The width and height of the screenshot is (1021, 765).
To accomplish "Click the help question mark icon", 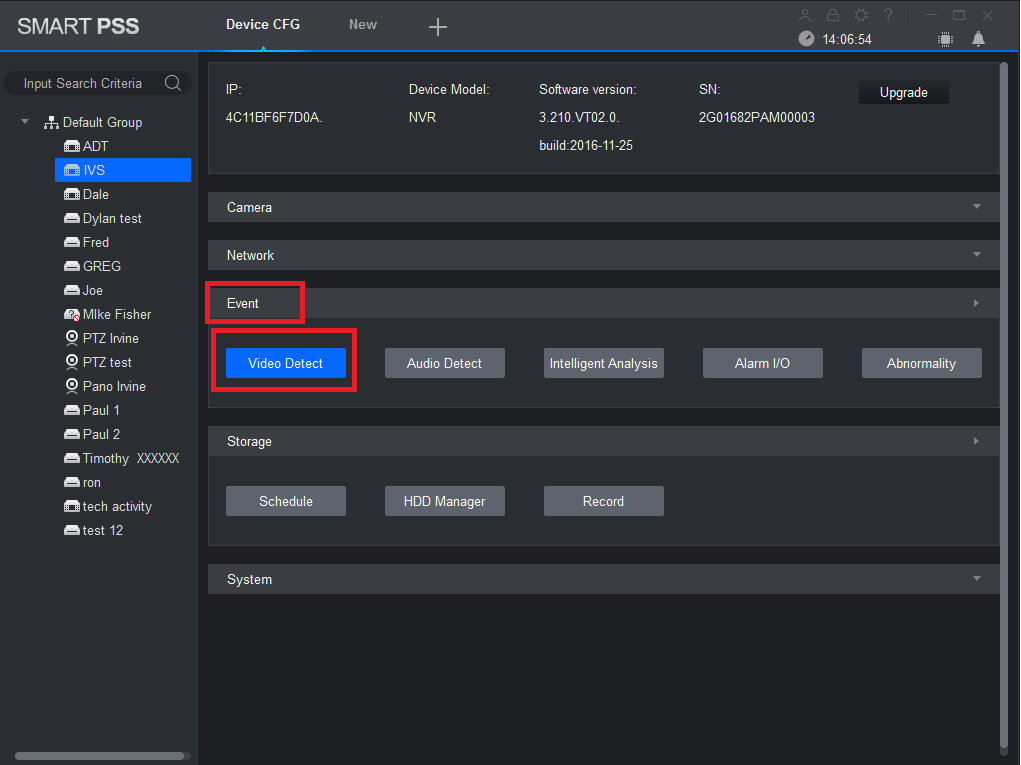I will [x=888, y=15].
